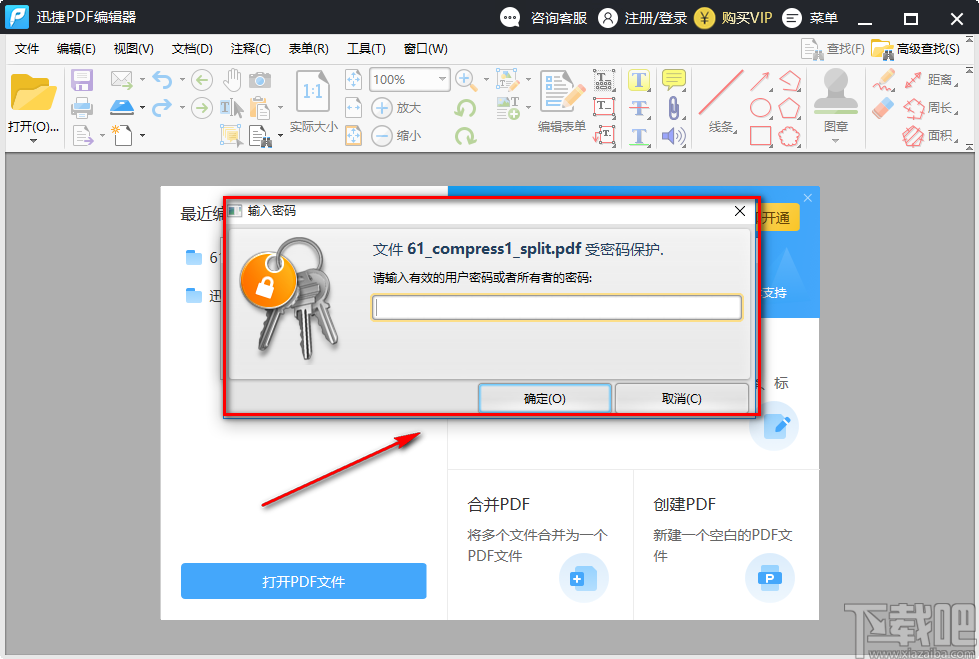Confirm password with 确定(O) button
Screen dimensions: 979x659
click(x=544, y=399)
